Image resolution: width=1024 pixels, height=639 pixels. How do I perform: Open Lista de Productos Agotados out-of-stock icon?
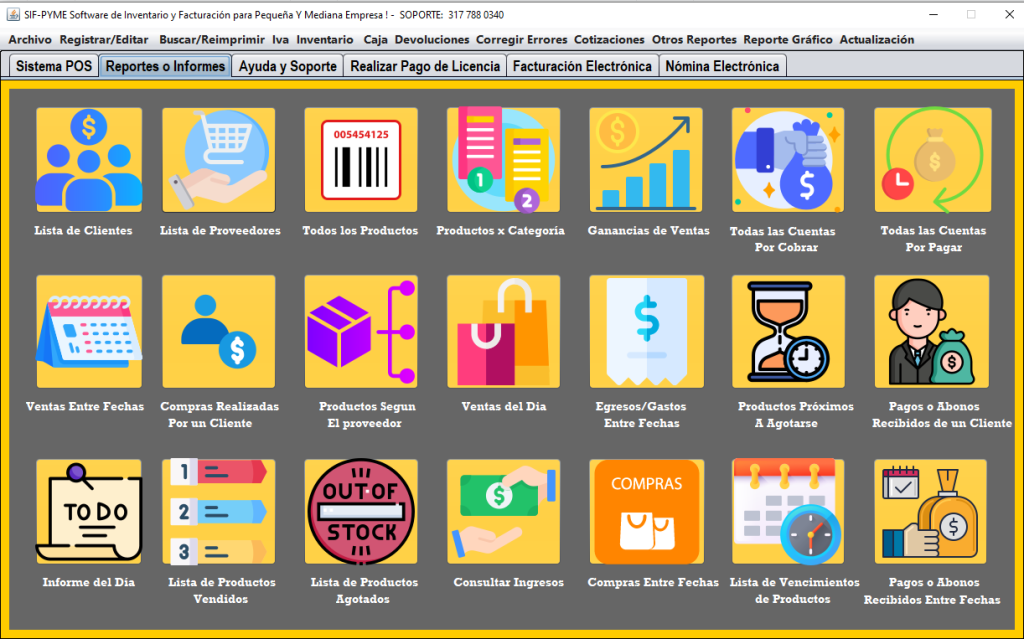click(361, 511)
